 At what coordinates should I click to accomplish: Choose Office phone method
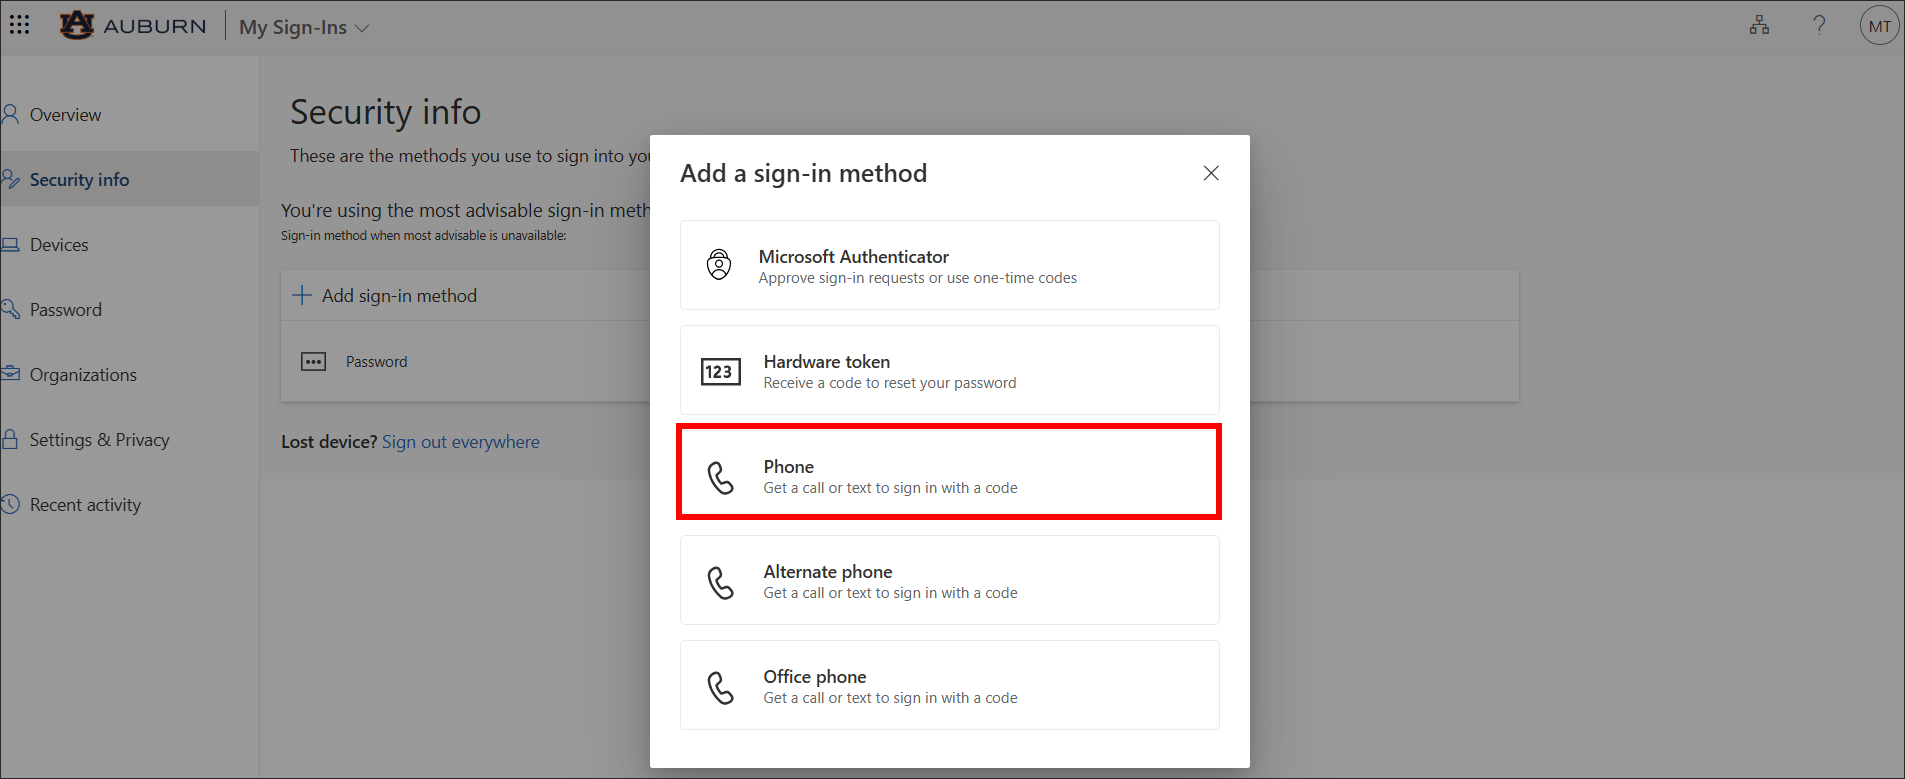[x=949, y=685]
